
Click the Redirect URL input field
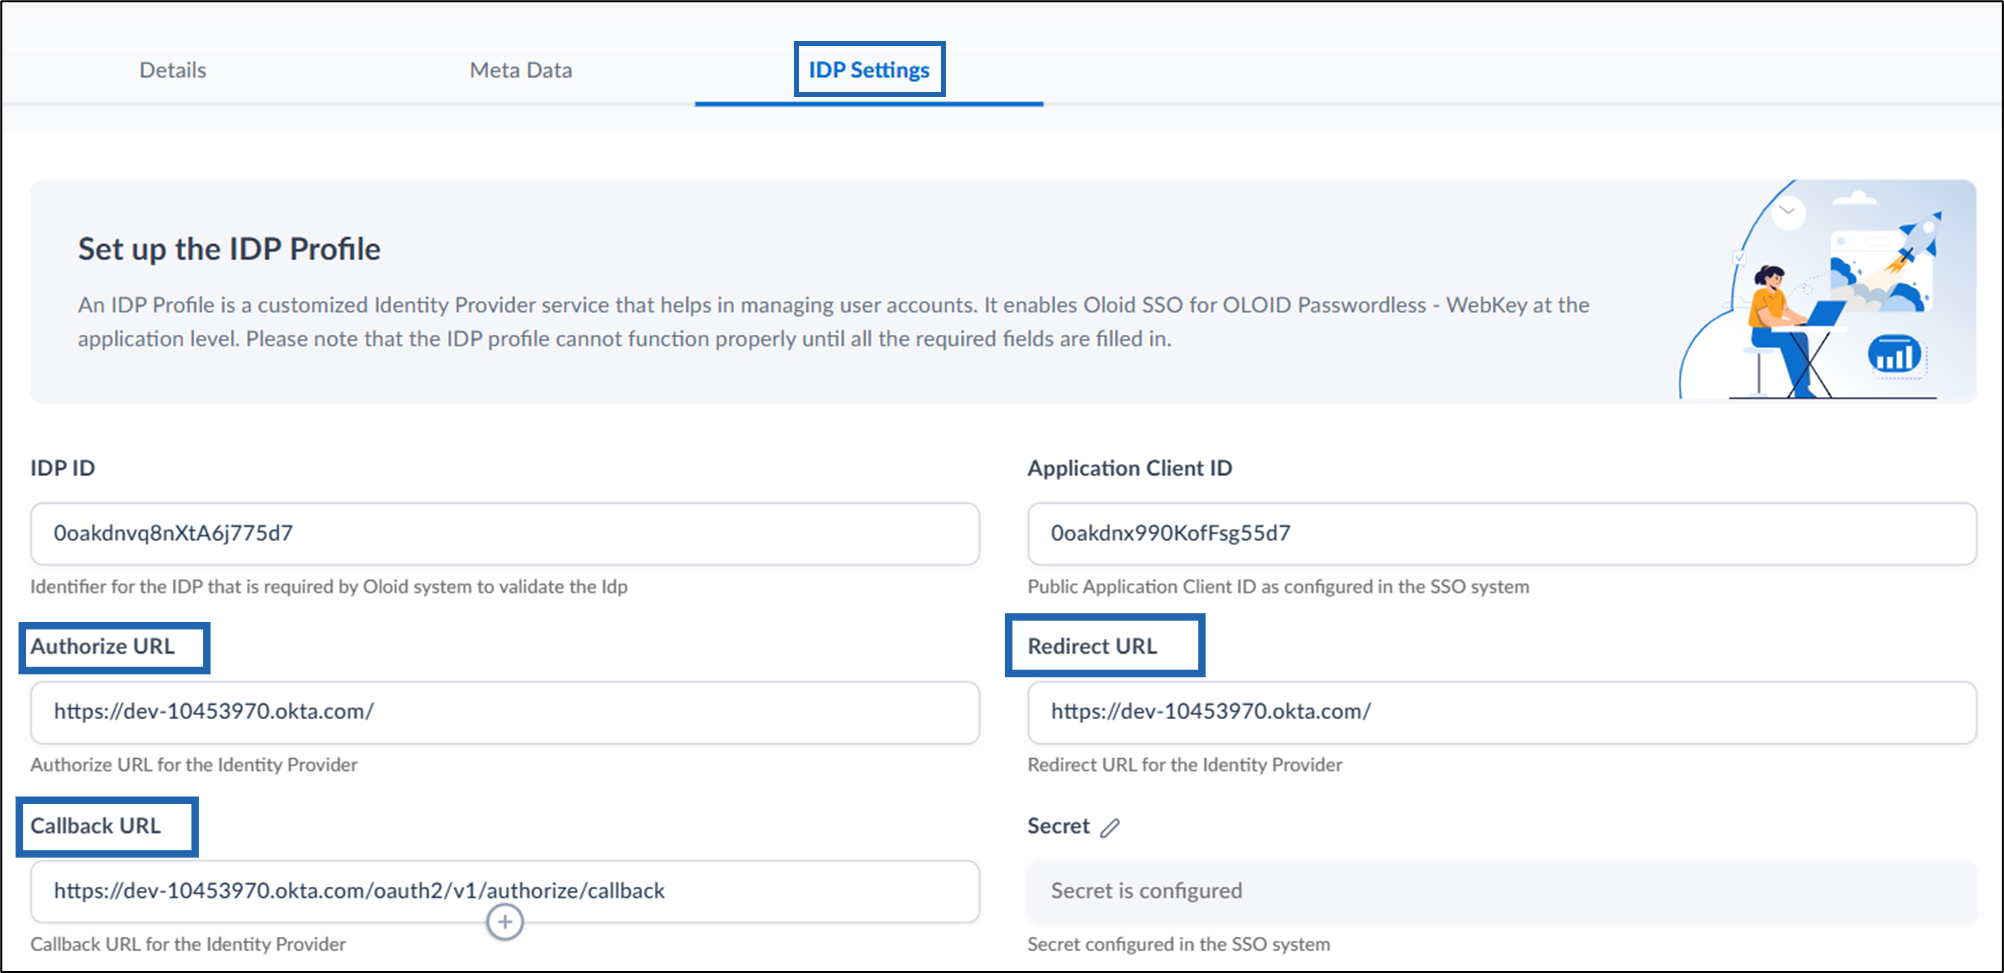(1502, 712)
